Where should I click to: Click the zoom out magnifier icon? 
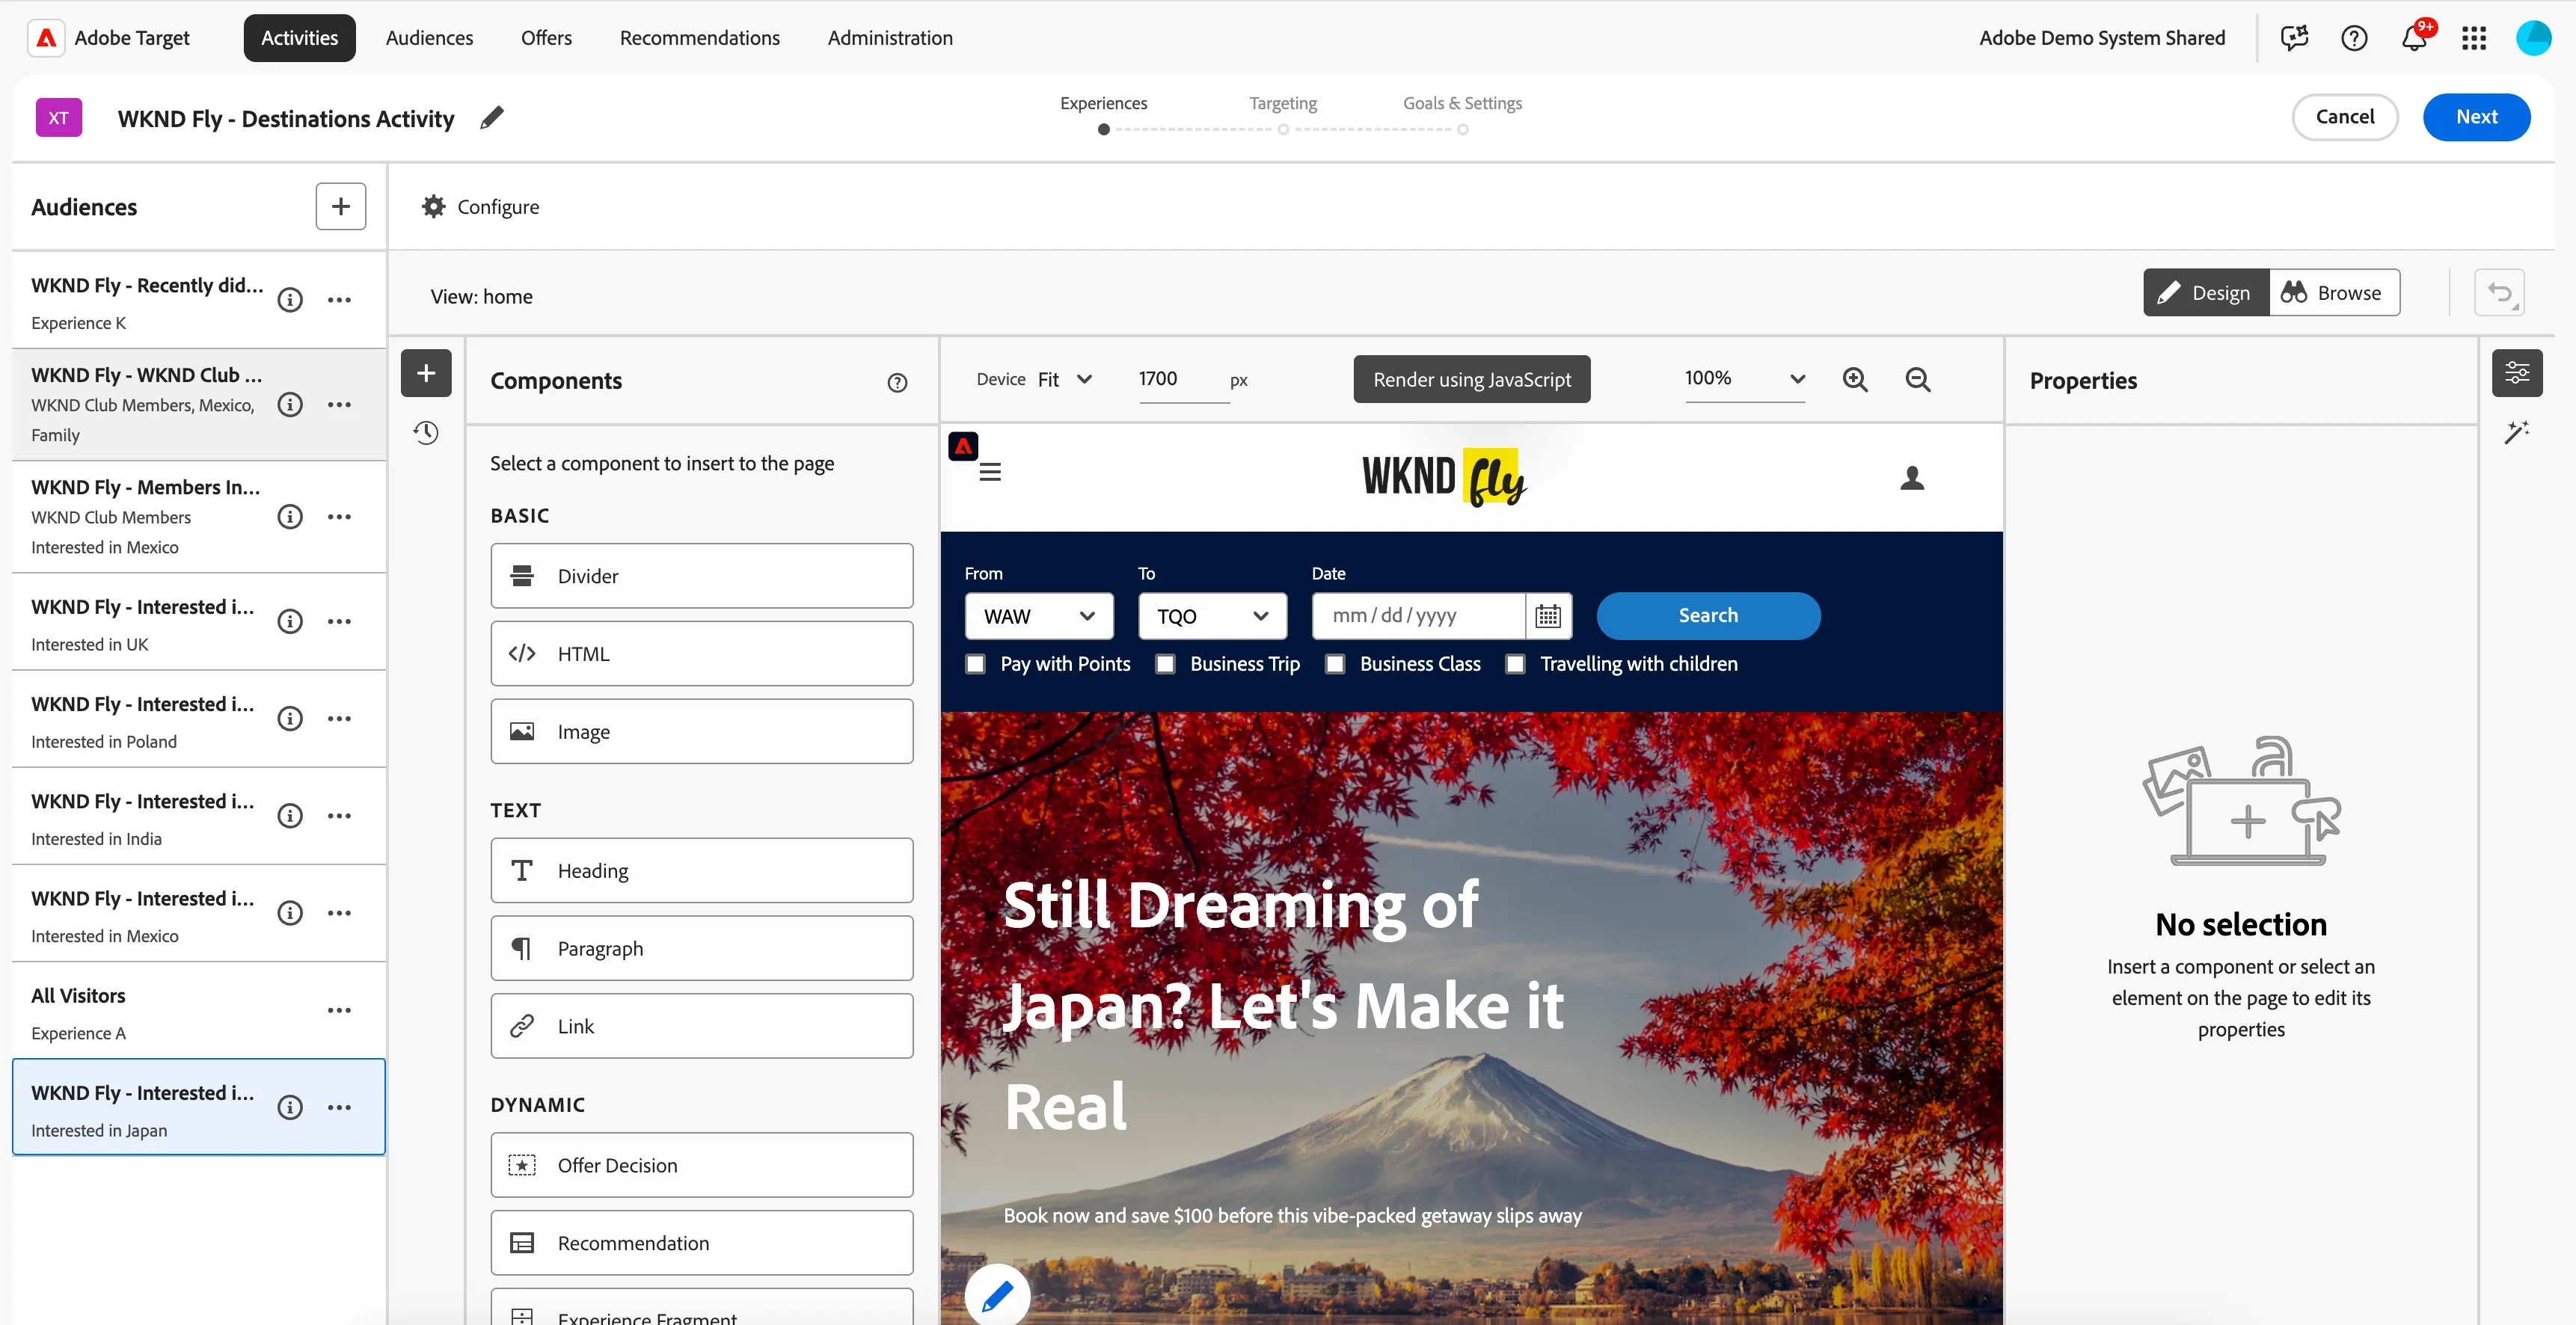pos(1917,379)
